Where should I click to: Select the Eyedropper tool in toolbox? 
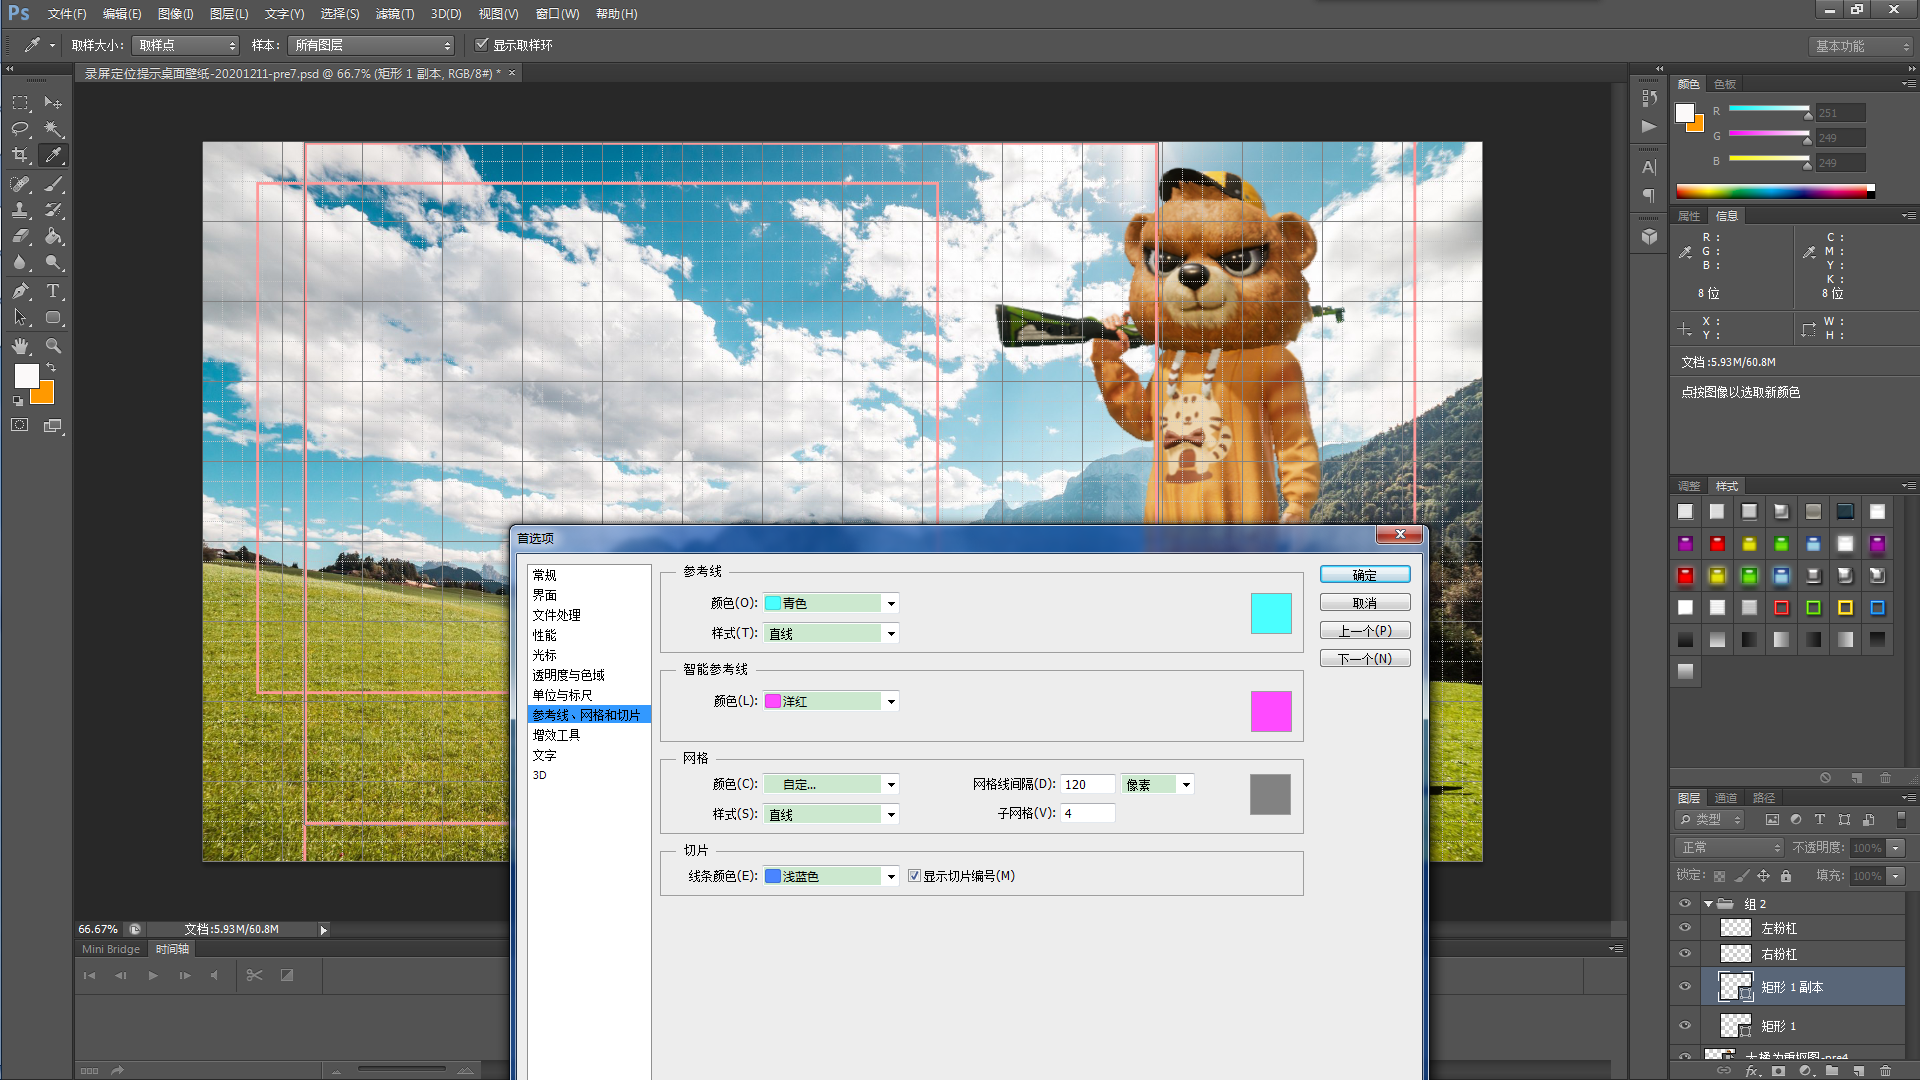pyautogui.click(x=53, y=155)
